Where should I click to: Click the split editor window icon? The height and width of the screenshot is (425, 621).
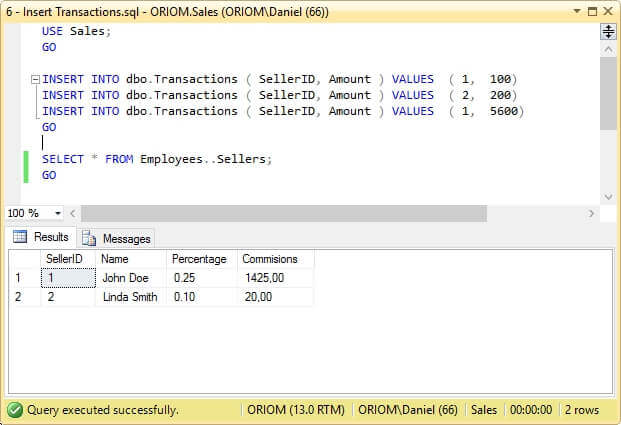click(608, 31)
